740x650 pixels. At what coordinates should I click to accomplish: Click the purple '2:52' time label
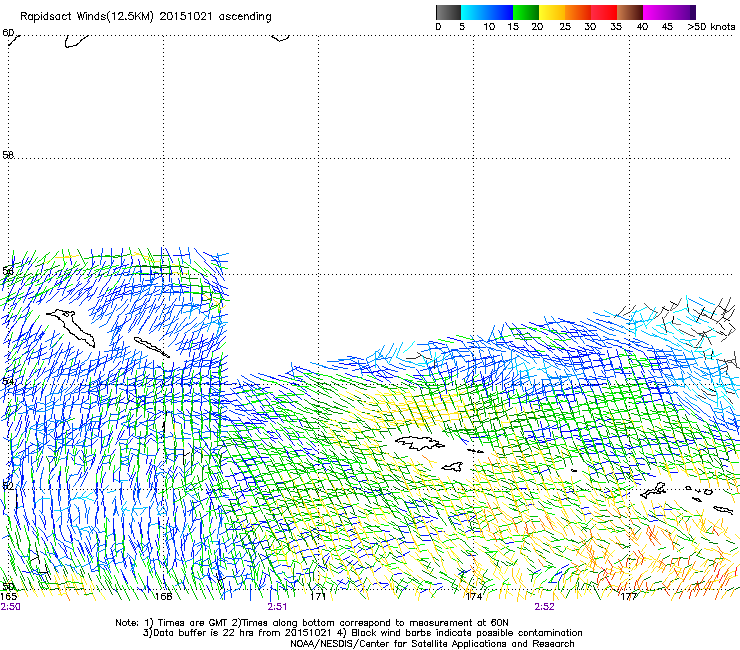point(544,607)
